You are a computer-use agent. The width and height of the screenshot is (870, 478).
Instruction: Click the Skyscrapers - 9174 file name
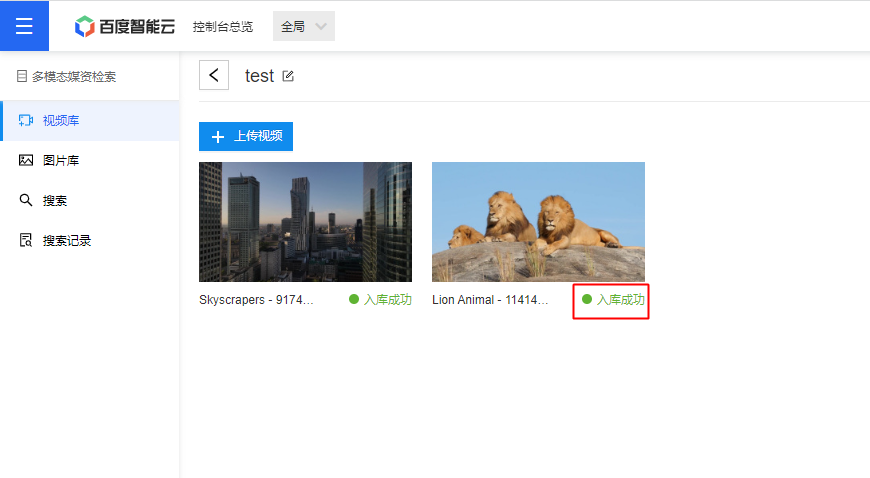[x=256, y=300]
